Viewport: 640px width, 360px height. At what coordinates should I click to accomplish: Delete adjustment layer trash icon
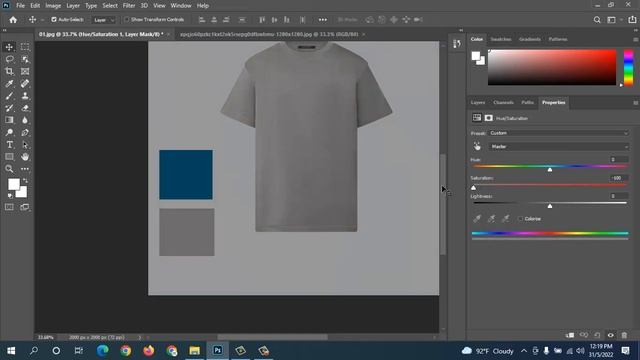(624, 335)
